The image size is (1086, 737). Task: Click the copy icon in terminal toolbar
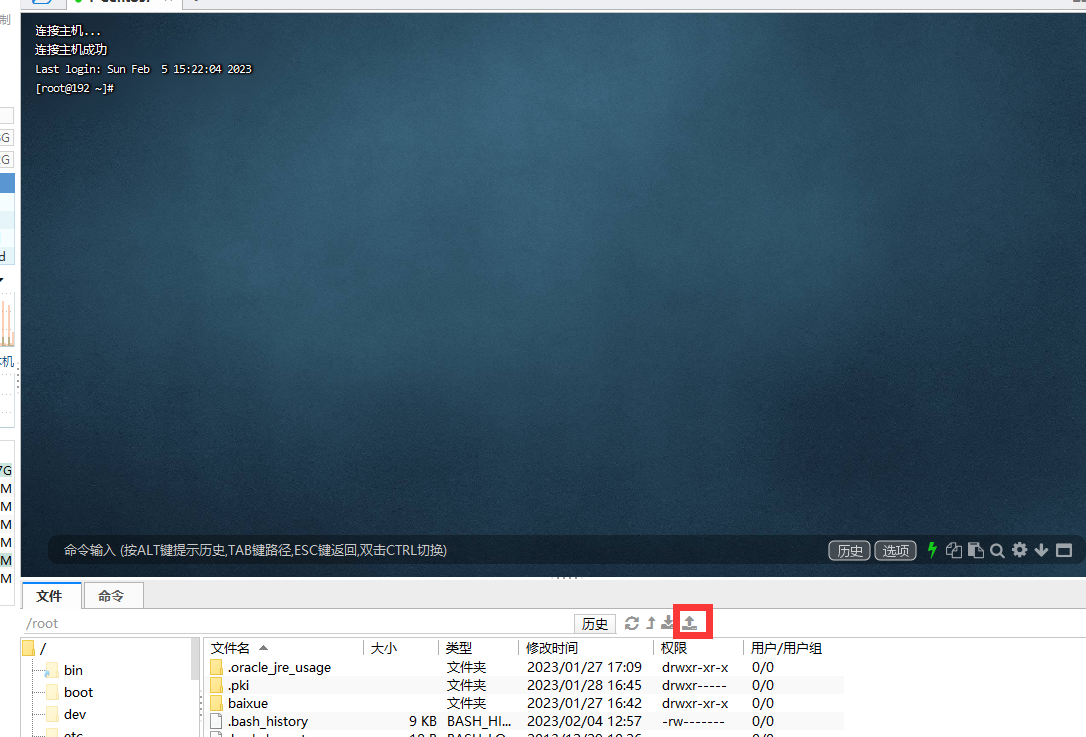[954, 550]
